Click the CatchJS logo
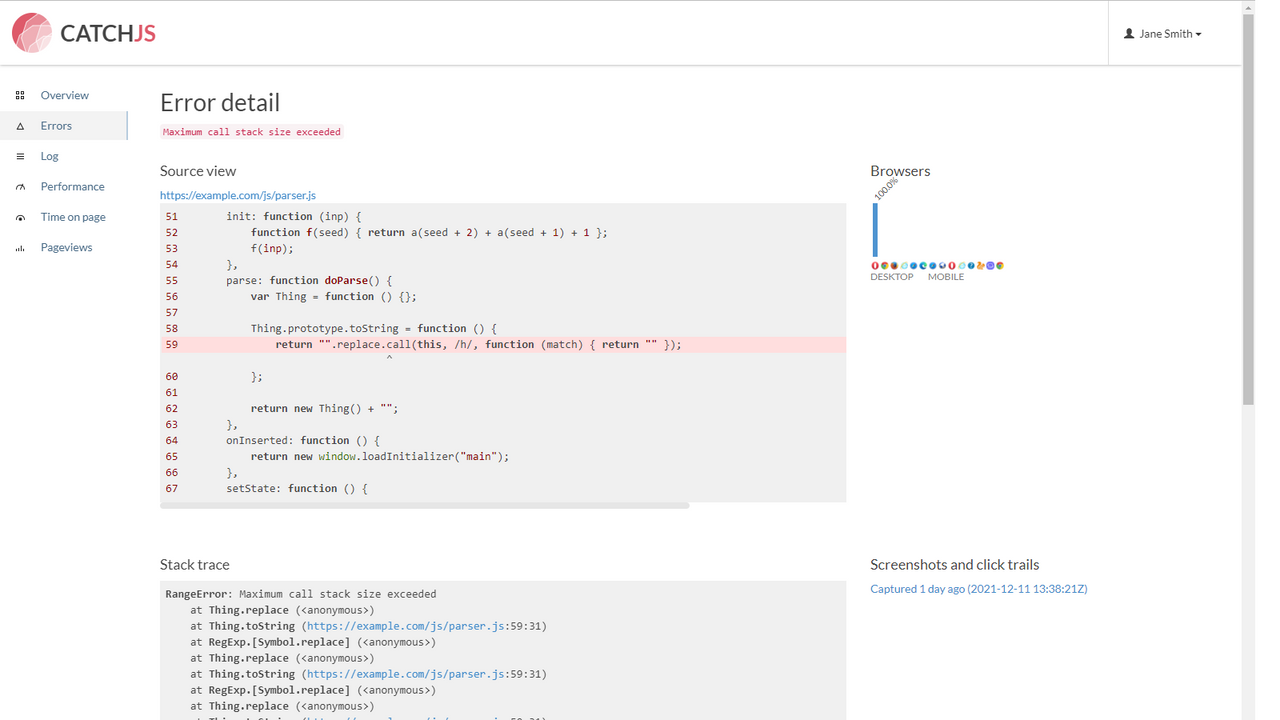Screen dimensions: 1280x720 (84, 32)
